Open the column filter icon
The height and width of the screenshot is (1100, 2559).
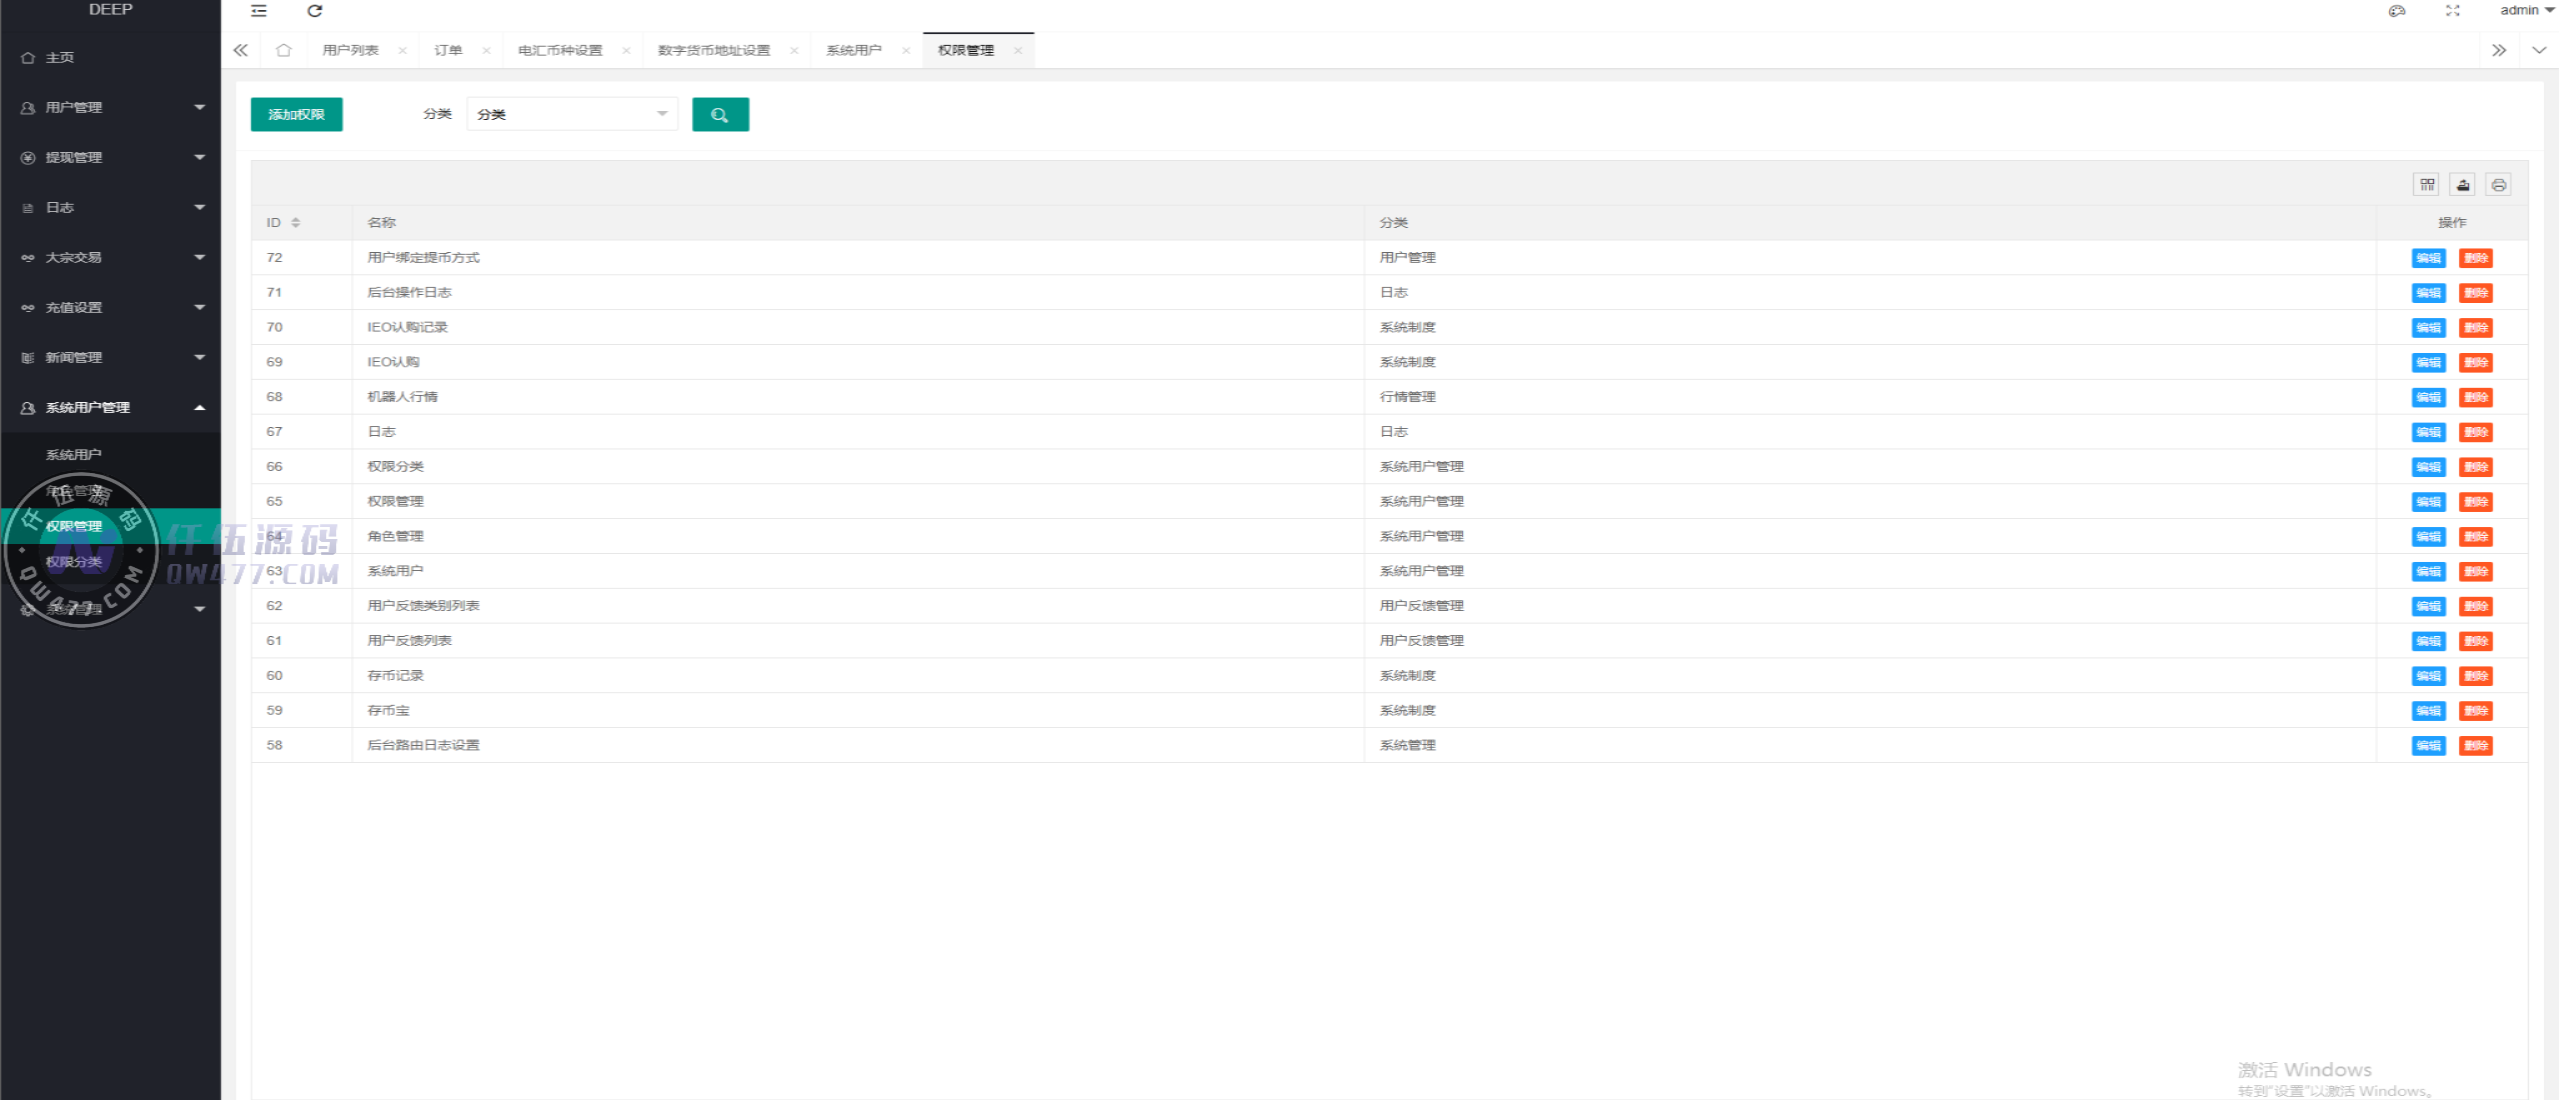click(x=2426, y=185)
